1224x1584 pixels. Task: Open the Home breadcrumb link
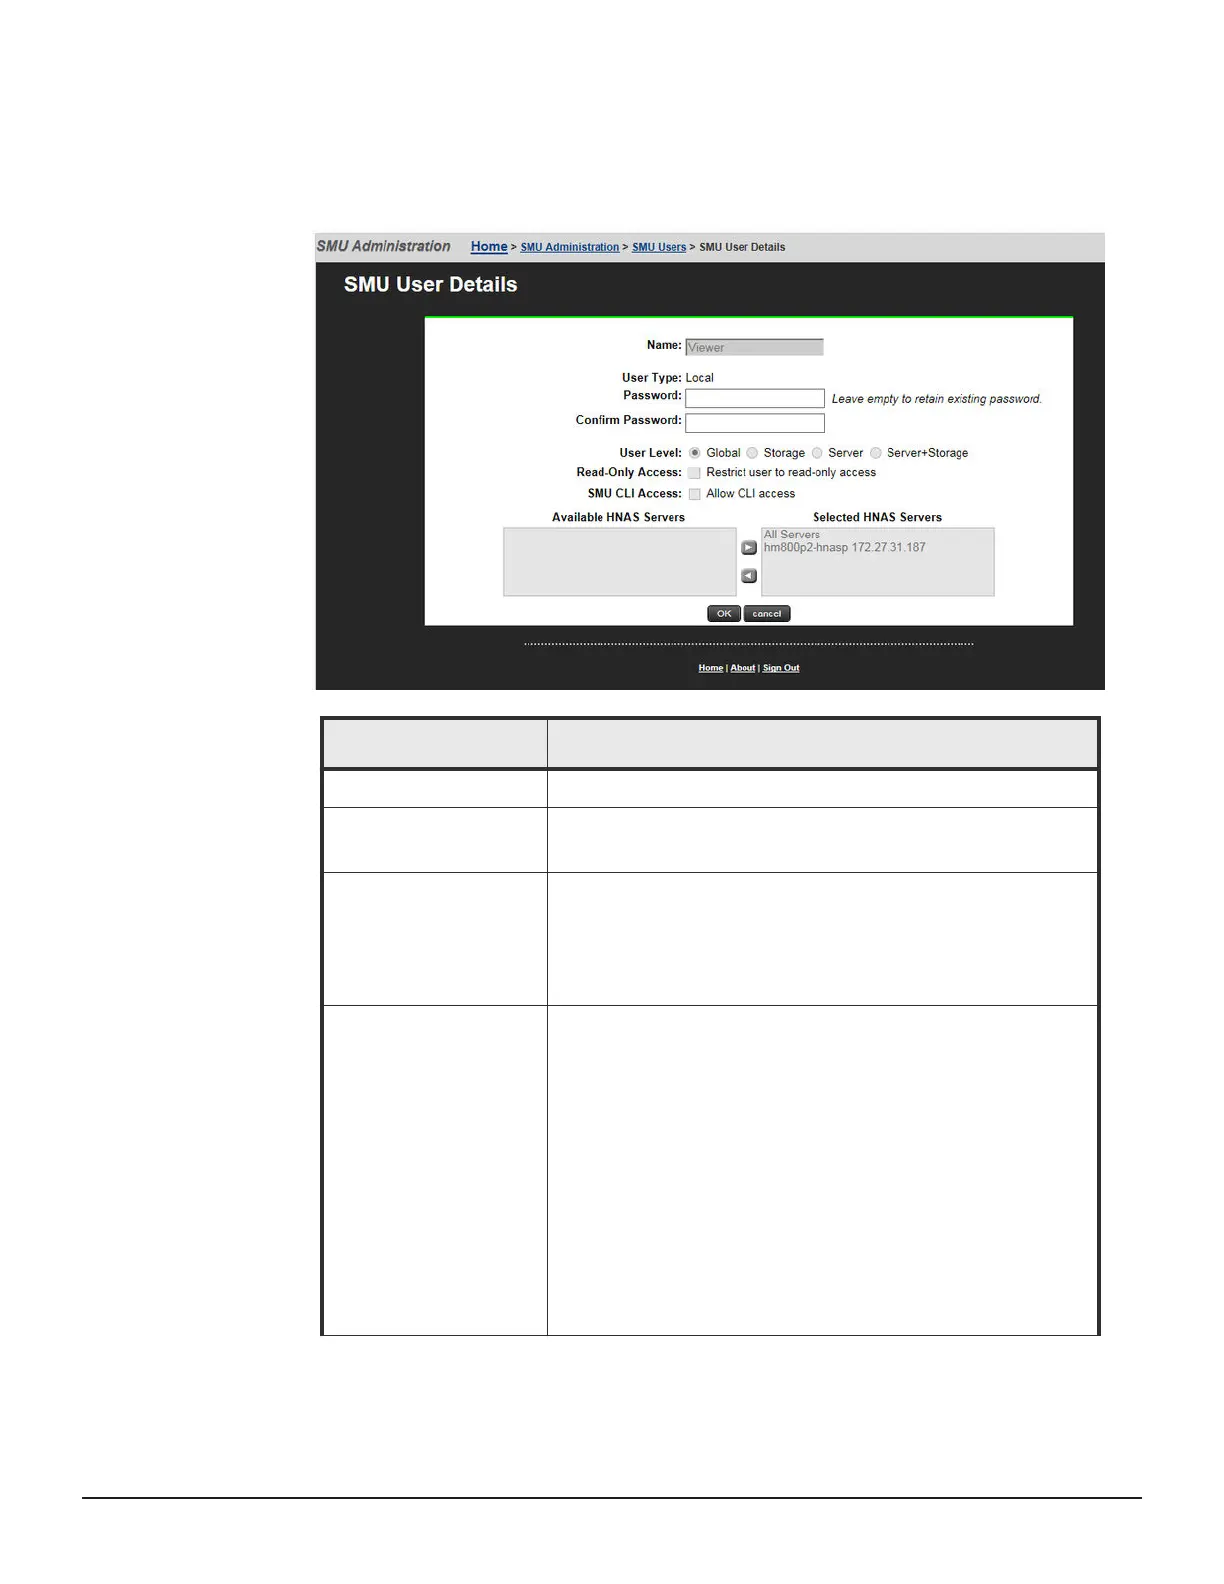tap(489, 247)
